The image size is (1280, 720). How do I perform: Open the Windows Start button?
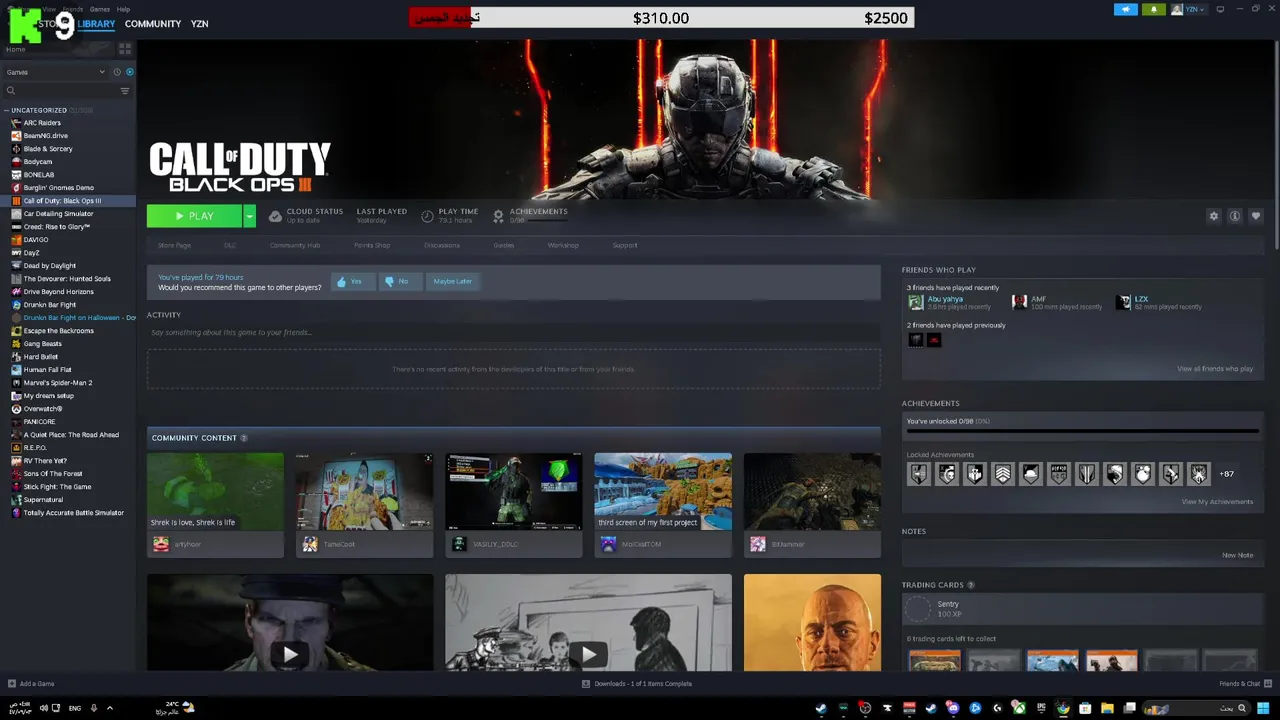click(x=1263, y=708)
